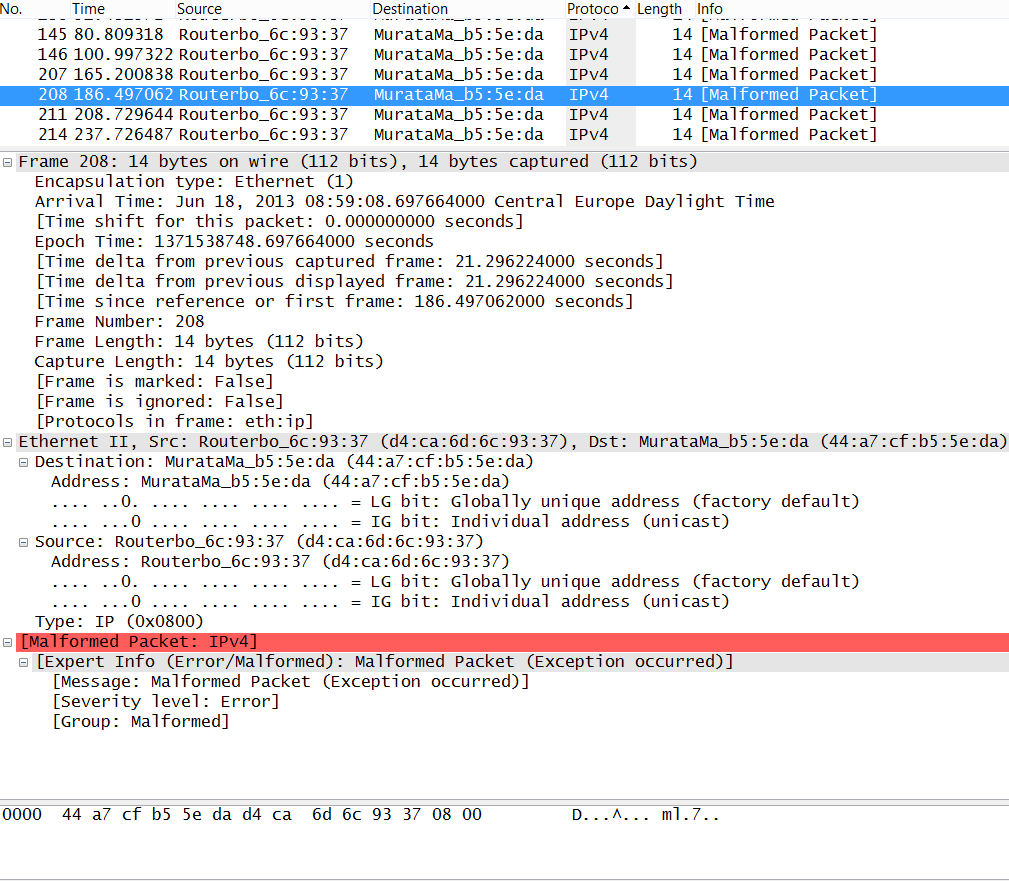Click hex bytes 08 00 in bytes pane
The width and height of the screenshot is (1009, 881).
tap(457, 815)
